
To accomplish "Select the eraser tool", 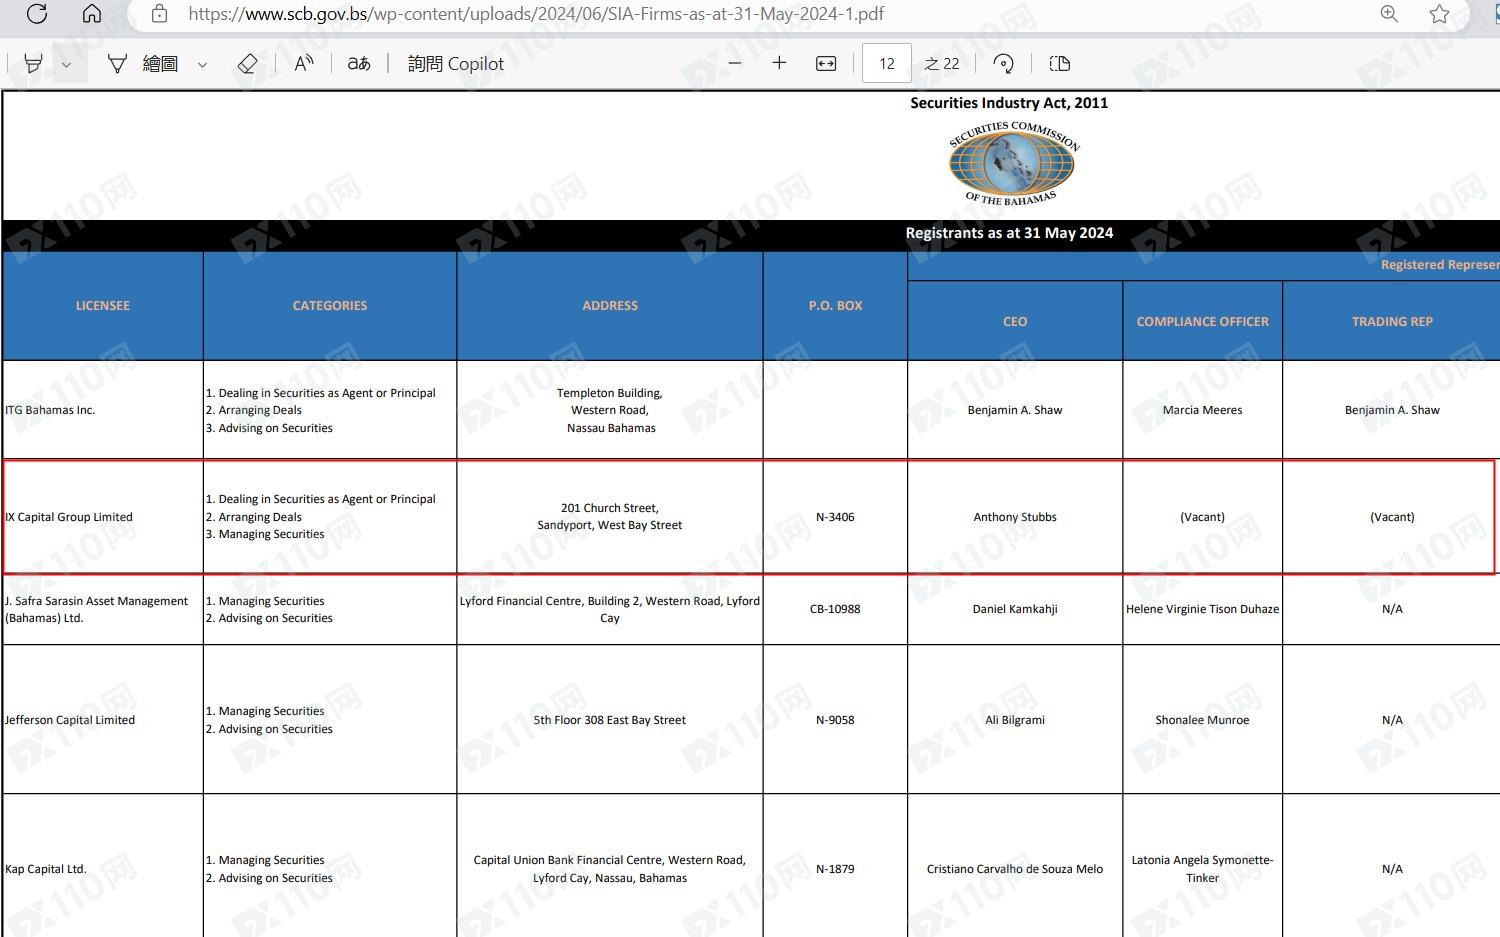I will point(247,64).
